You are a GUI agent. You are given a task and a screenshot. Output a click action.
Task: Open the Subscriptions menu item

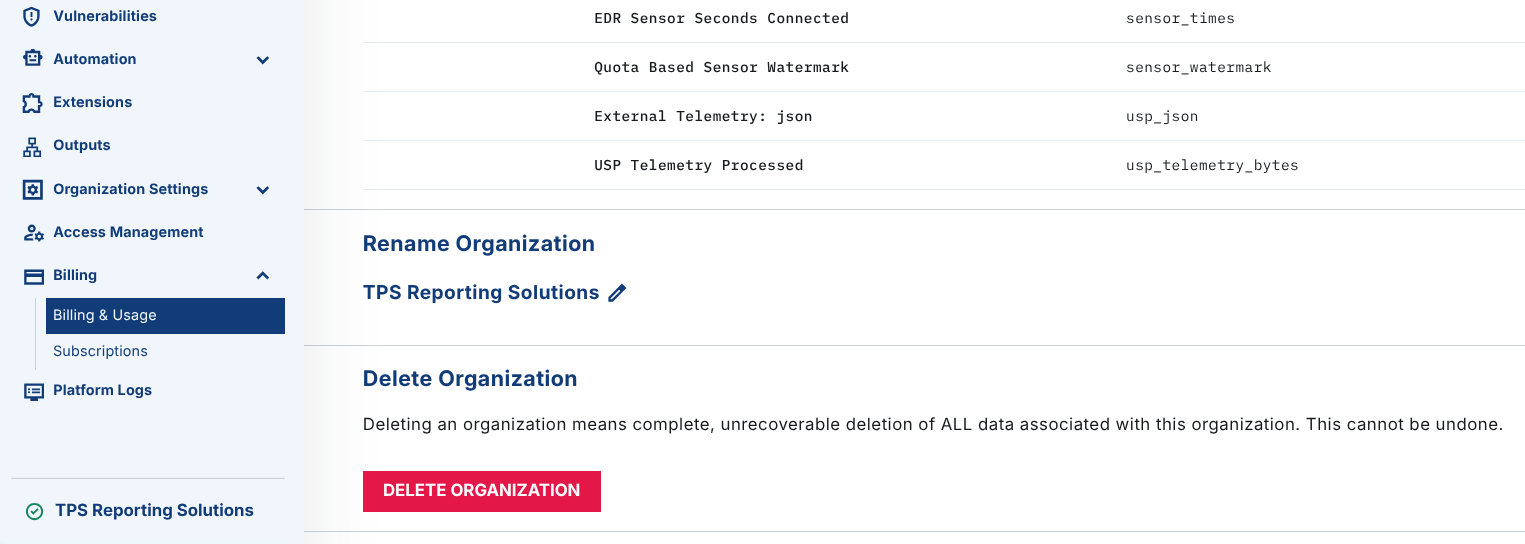tap(100, 351)
